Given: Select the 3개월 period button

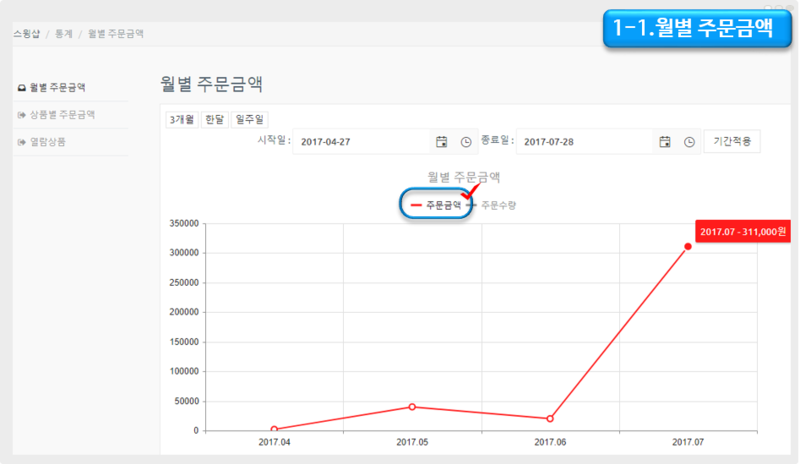Looking at the screenshot, I should (x=181, y=119).
